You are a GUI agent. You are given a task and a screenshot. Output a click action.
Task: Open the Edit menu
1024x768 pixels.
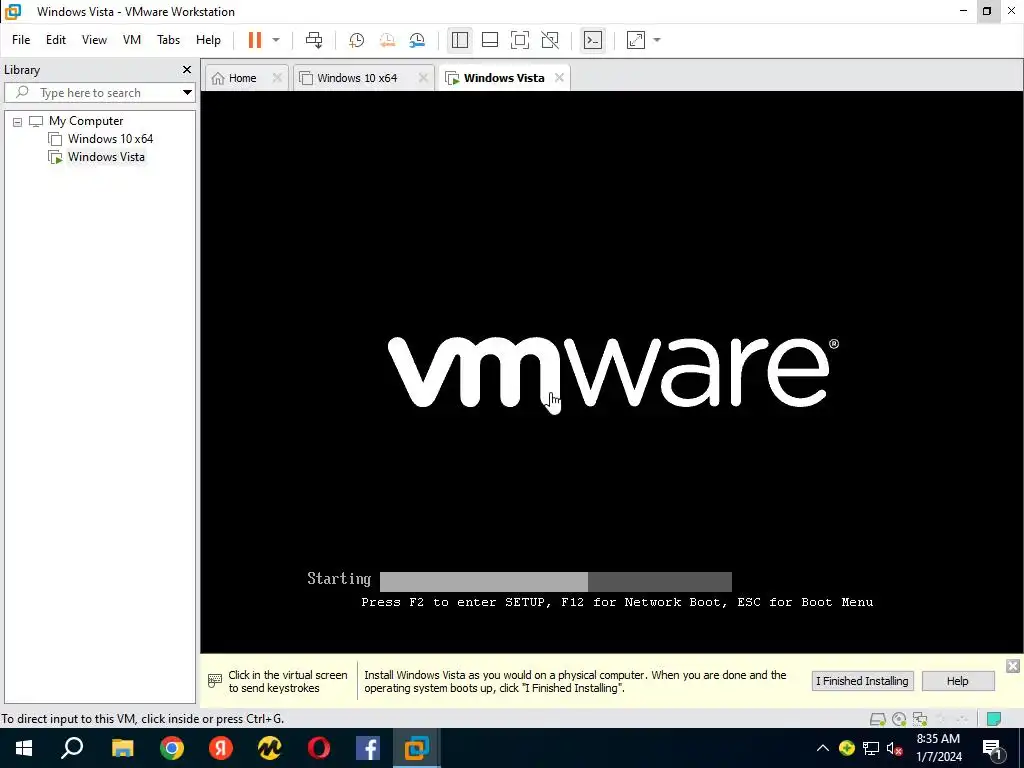point(56,40)
